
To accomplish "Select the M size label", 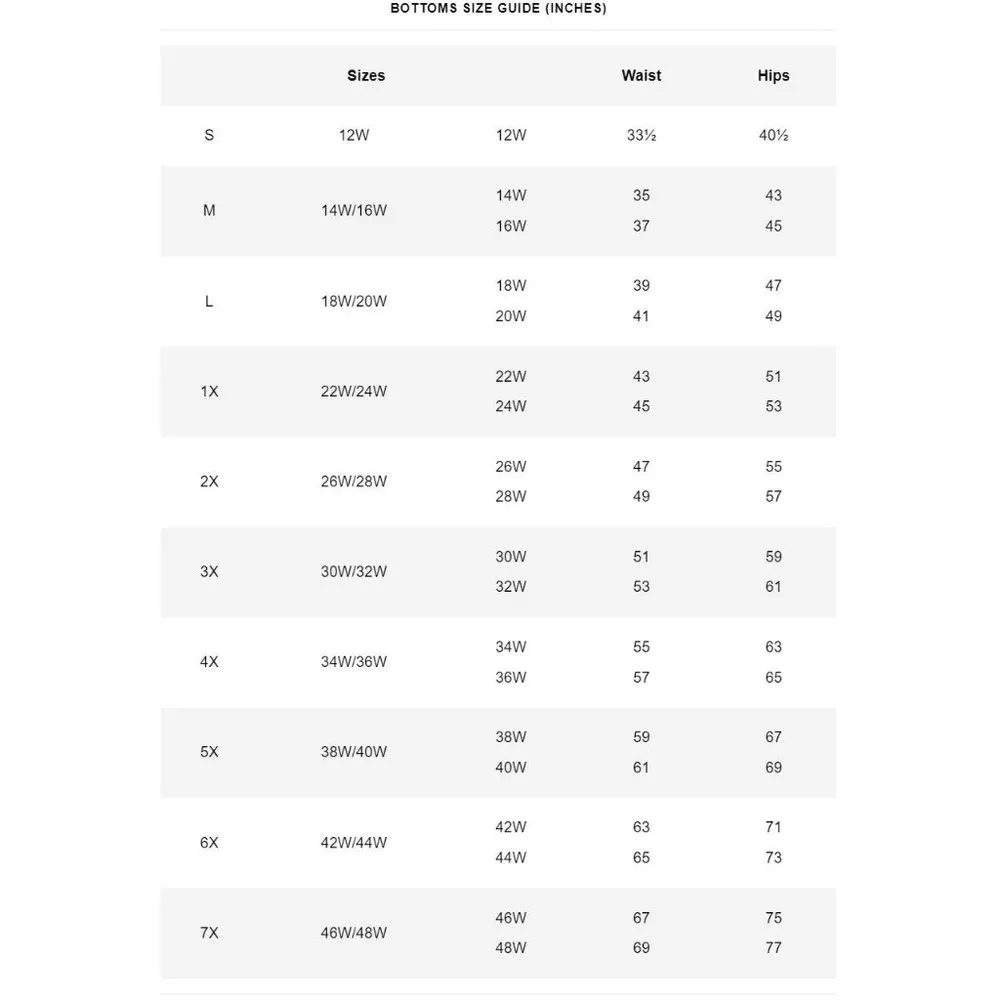I will click(209, 211).
